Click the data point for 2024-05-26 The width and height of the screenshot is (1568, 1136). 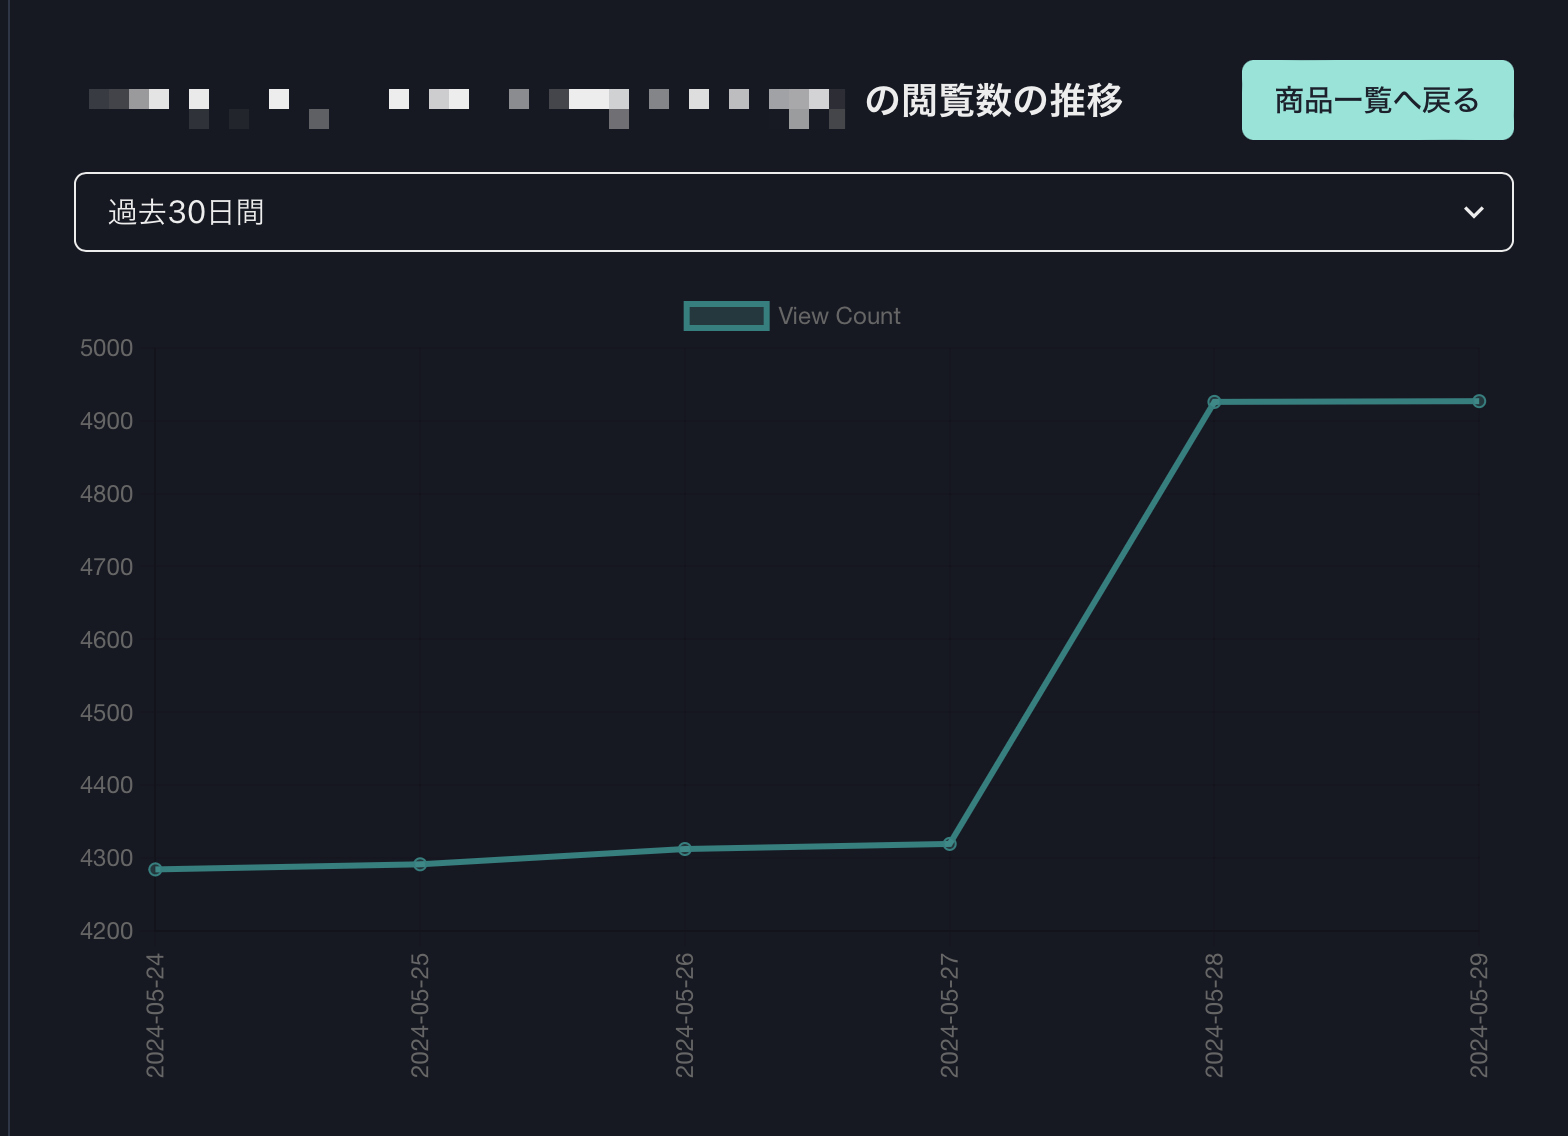(x=685, y=849)
